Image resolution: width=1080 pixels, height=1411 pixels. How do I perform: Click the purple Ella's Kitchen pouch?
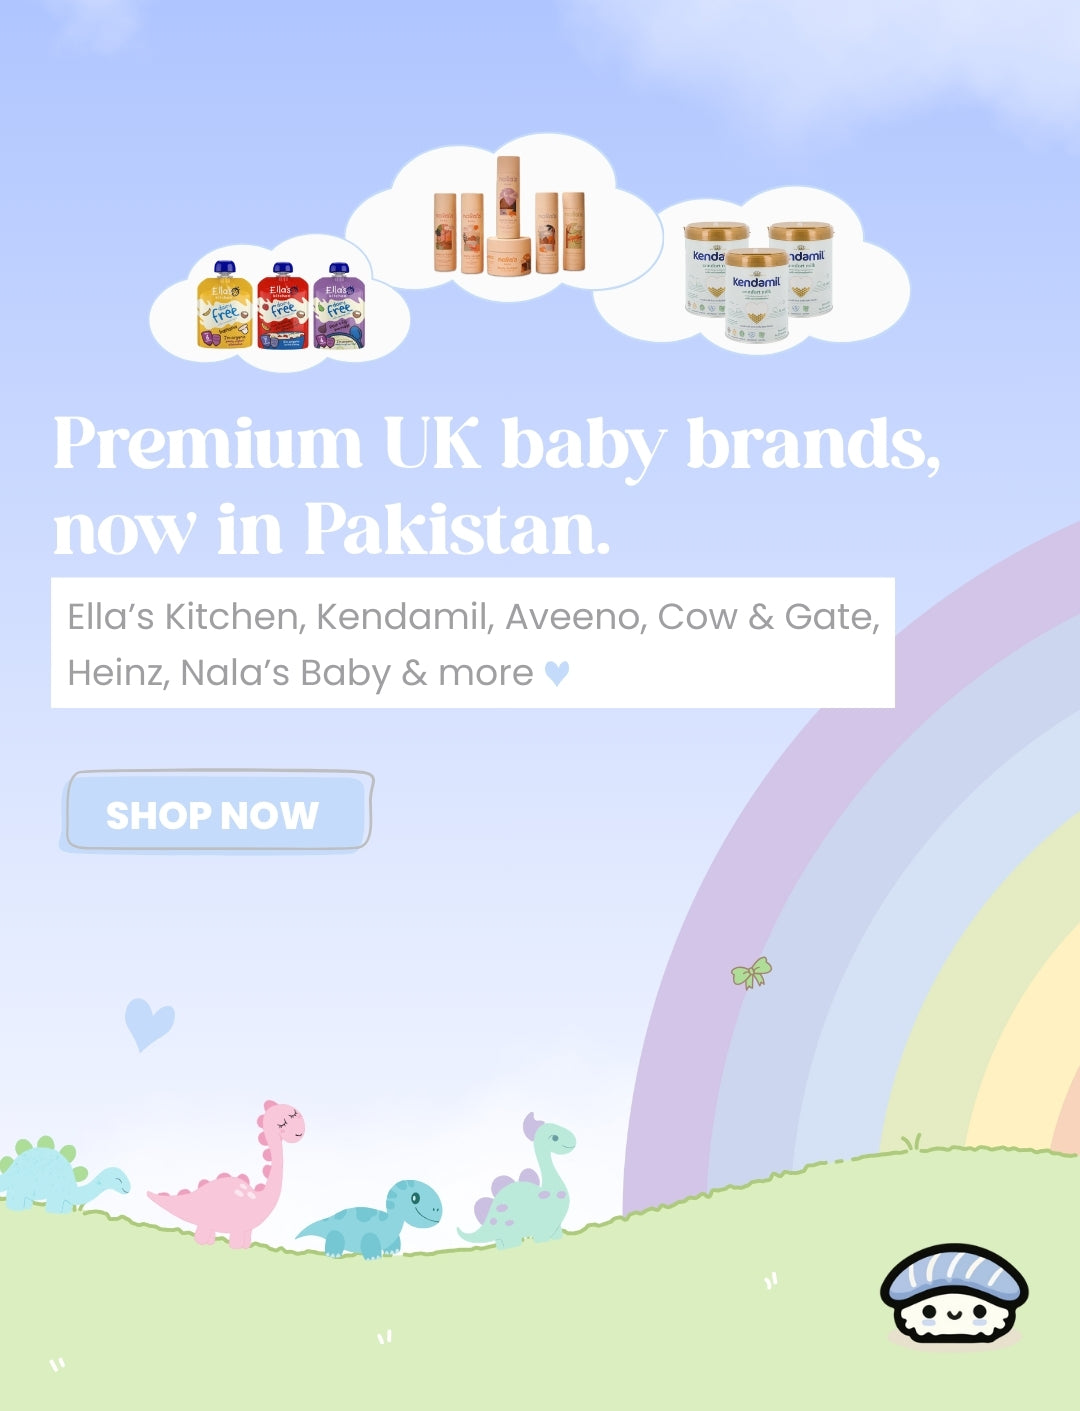point(339,306)
